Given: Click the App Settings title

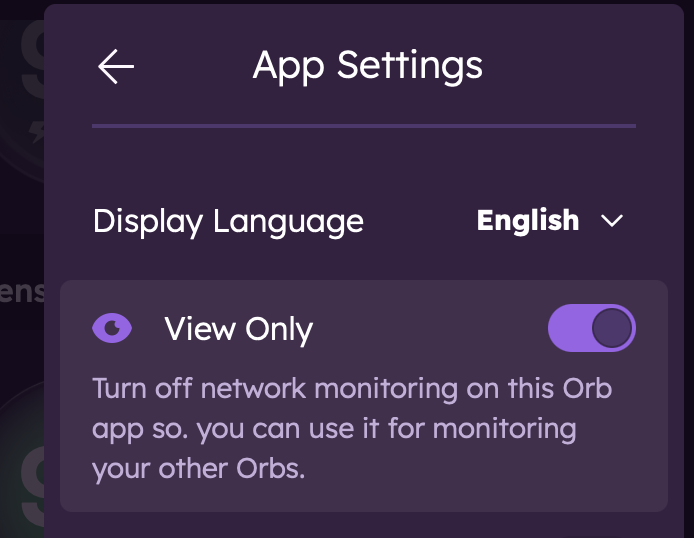Looking at the screenshot, I should coord(367,66).
